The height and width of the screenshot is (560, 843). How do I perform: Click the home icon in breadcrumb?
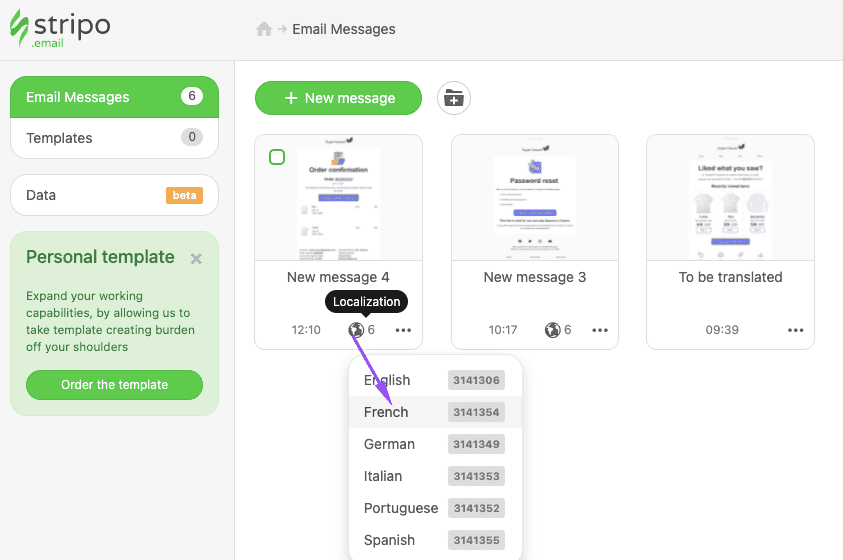(264, 29)
